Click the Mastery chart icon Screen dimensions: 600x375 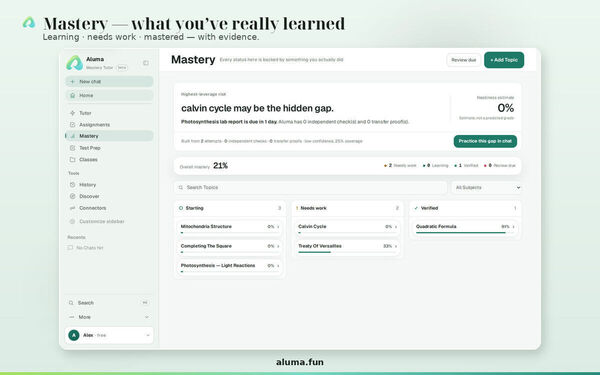coord(72,136)
